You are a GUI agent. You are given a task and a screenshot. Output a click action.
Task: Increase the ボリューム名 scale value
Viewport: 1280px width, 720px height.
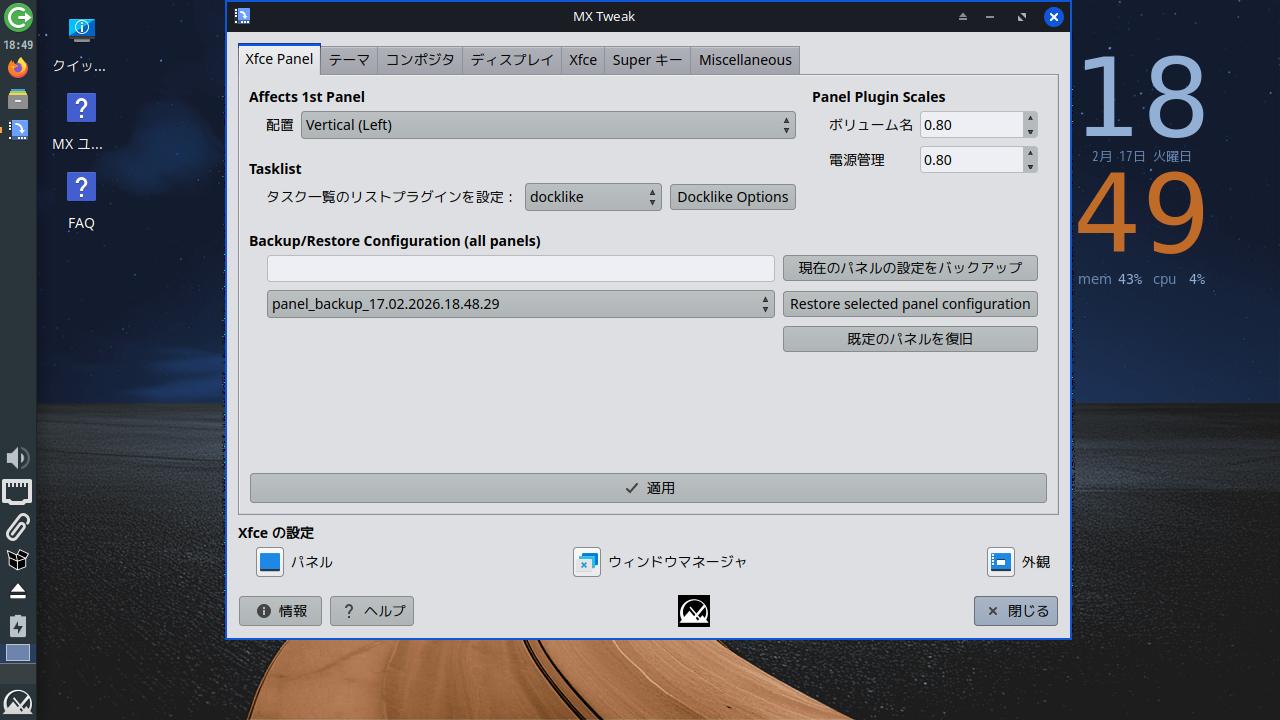(x=1030, y=119)
